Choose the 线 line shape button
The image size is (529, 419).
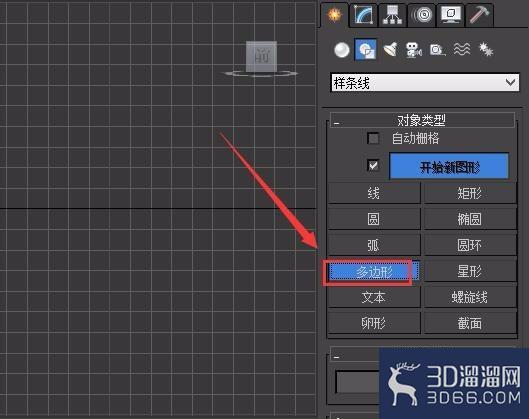(x=374, y=193)
